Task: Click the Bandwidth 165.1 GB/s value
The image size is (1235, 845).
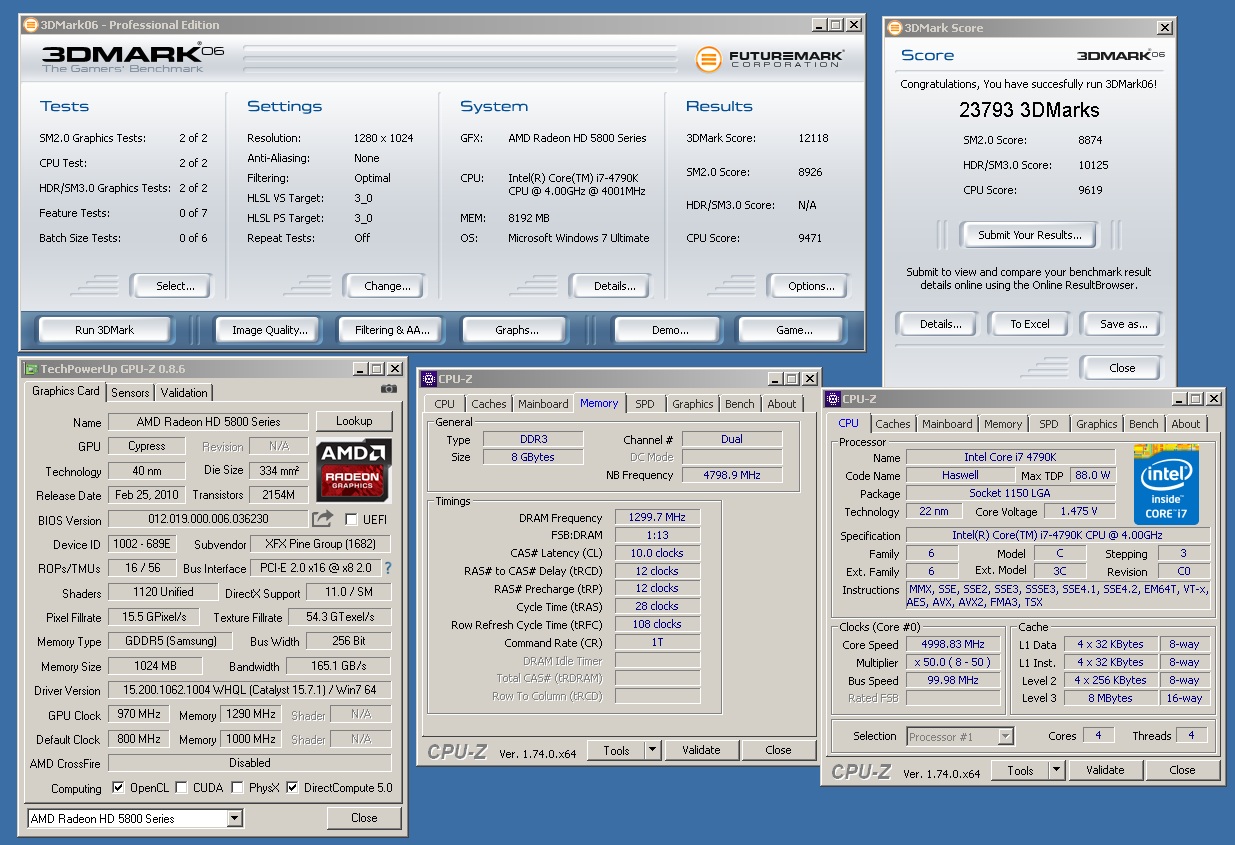Action: (338, 666)
